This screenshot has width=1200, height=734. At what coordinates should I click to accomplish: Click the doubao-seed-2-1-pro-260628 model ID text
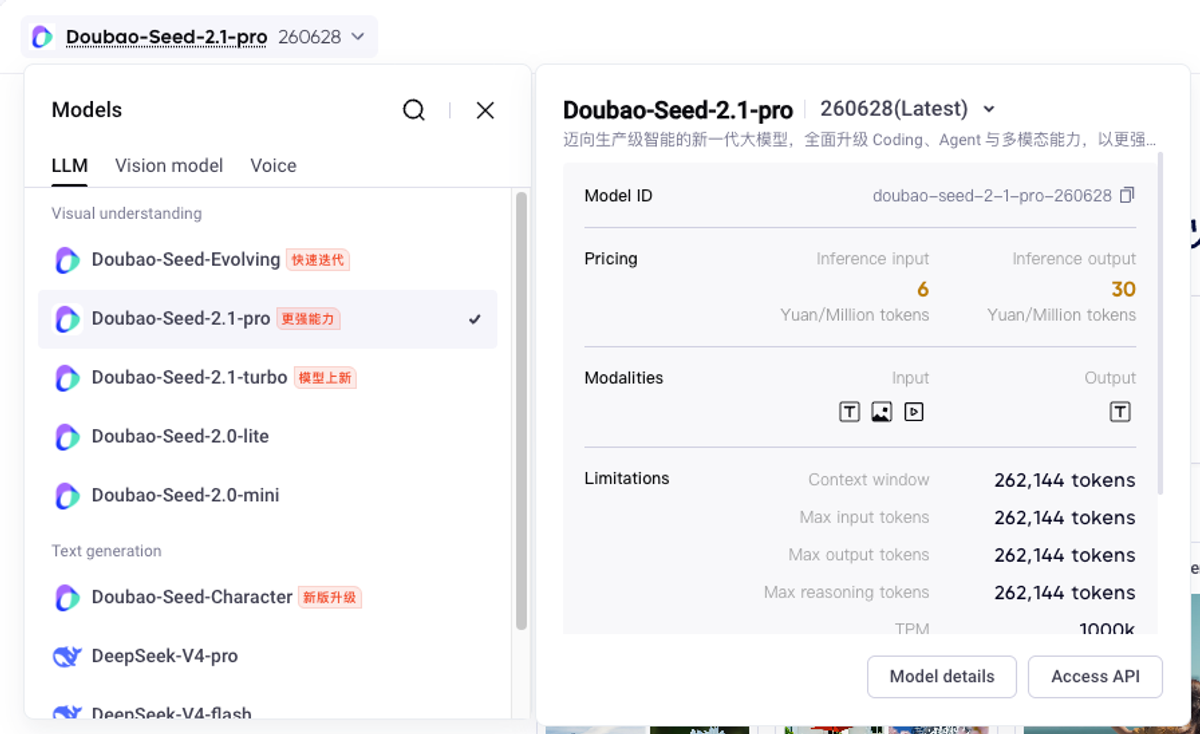(x=992, y=196)
